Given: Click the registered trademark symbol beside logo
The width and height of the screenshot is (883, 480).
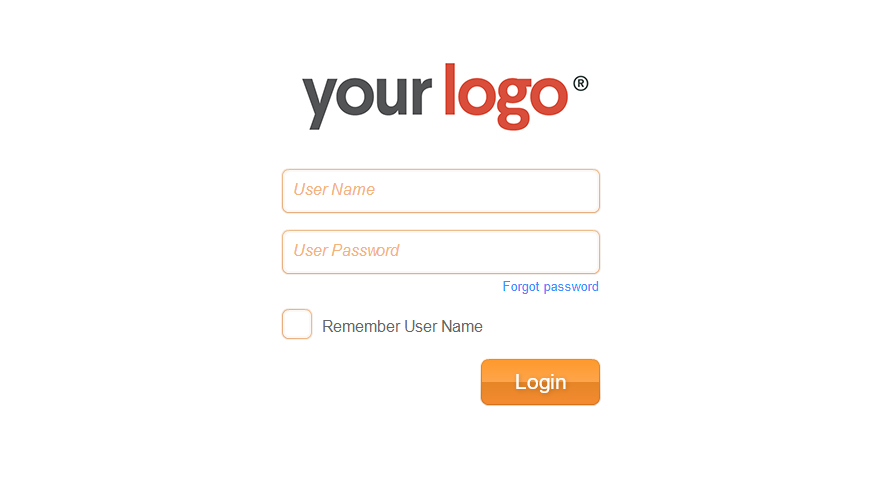Looking at the screenshot, I should click(x=581, y=83).
